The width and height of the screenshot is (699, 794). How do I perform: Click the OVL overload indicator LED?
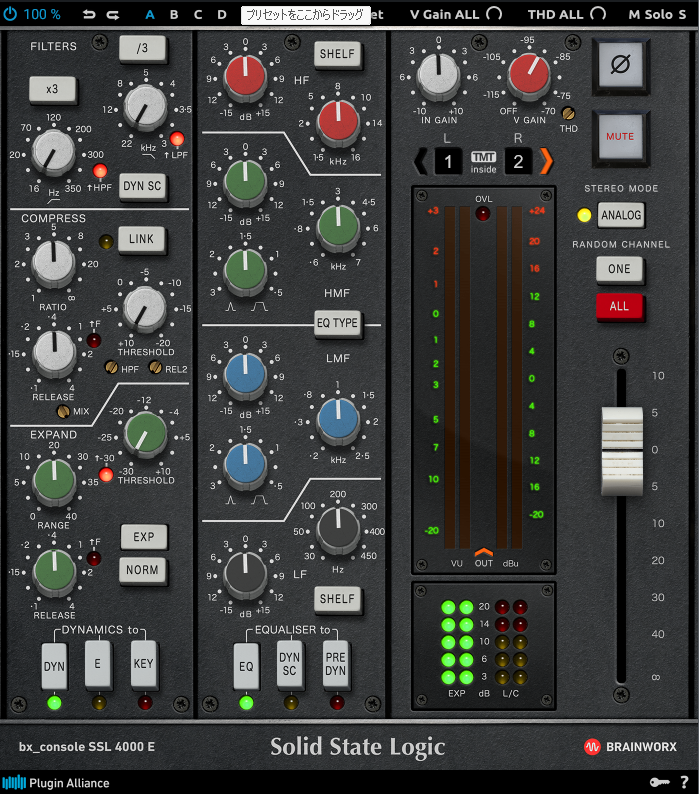[483, 213]
